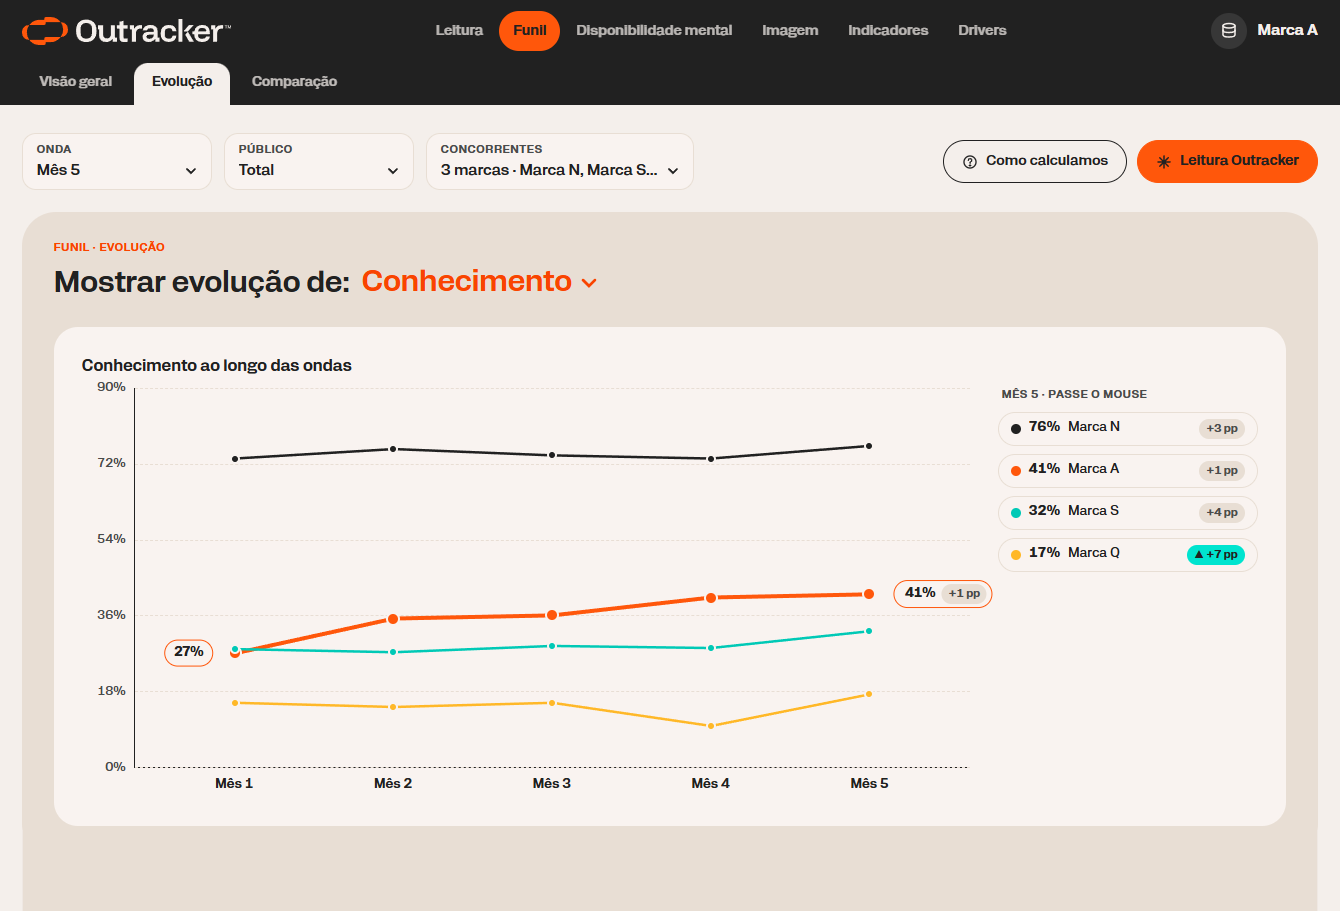Click the chart title Conhecimento ao longo das ondas
Screen dimensions: 1340x911
(x=217, y=366)
